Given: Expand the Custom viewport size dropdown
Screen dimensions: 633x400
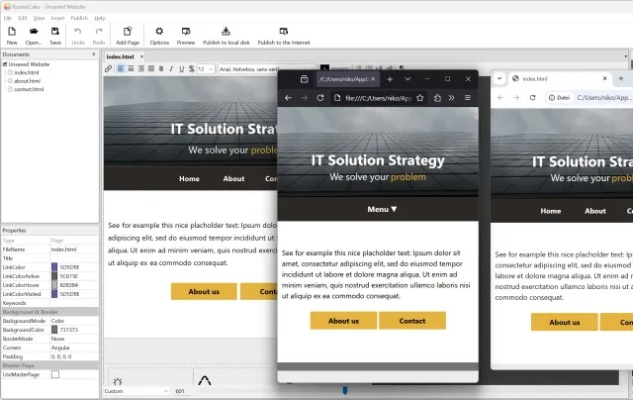Looking at the screenshot, I should point(164,391).
